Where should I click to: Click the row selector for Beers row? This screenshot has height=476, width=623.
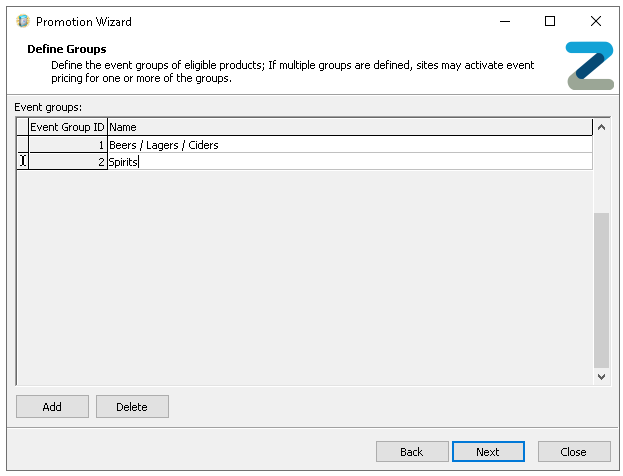pyautogui.click(x=22, y=145)
